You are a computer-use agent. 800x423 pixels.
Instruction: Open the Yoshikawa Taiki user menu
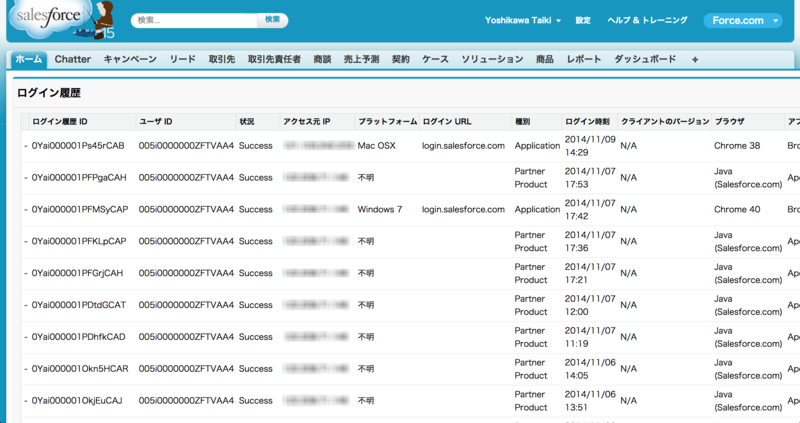pos(523,20)
